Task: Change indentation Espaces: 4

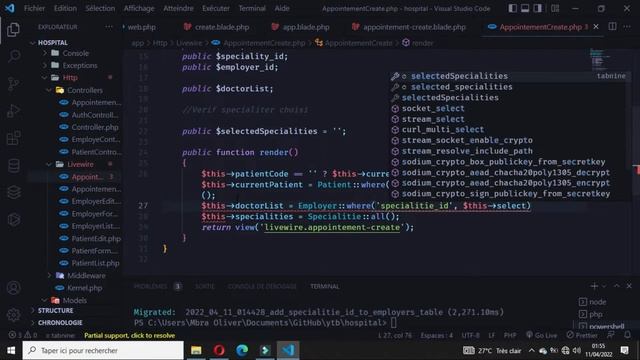Action: 436,335
